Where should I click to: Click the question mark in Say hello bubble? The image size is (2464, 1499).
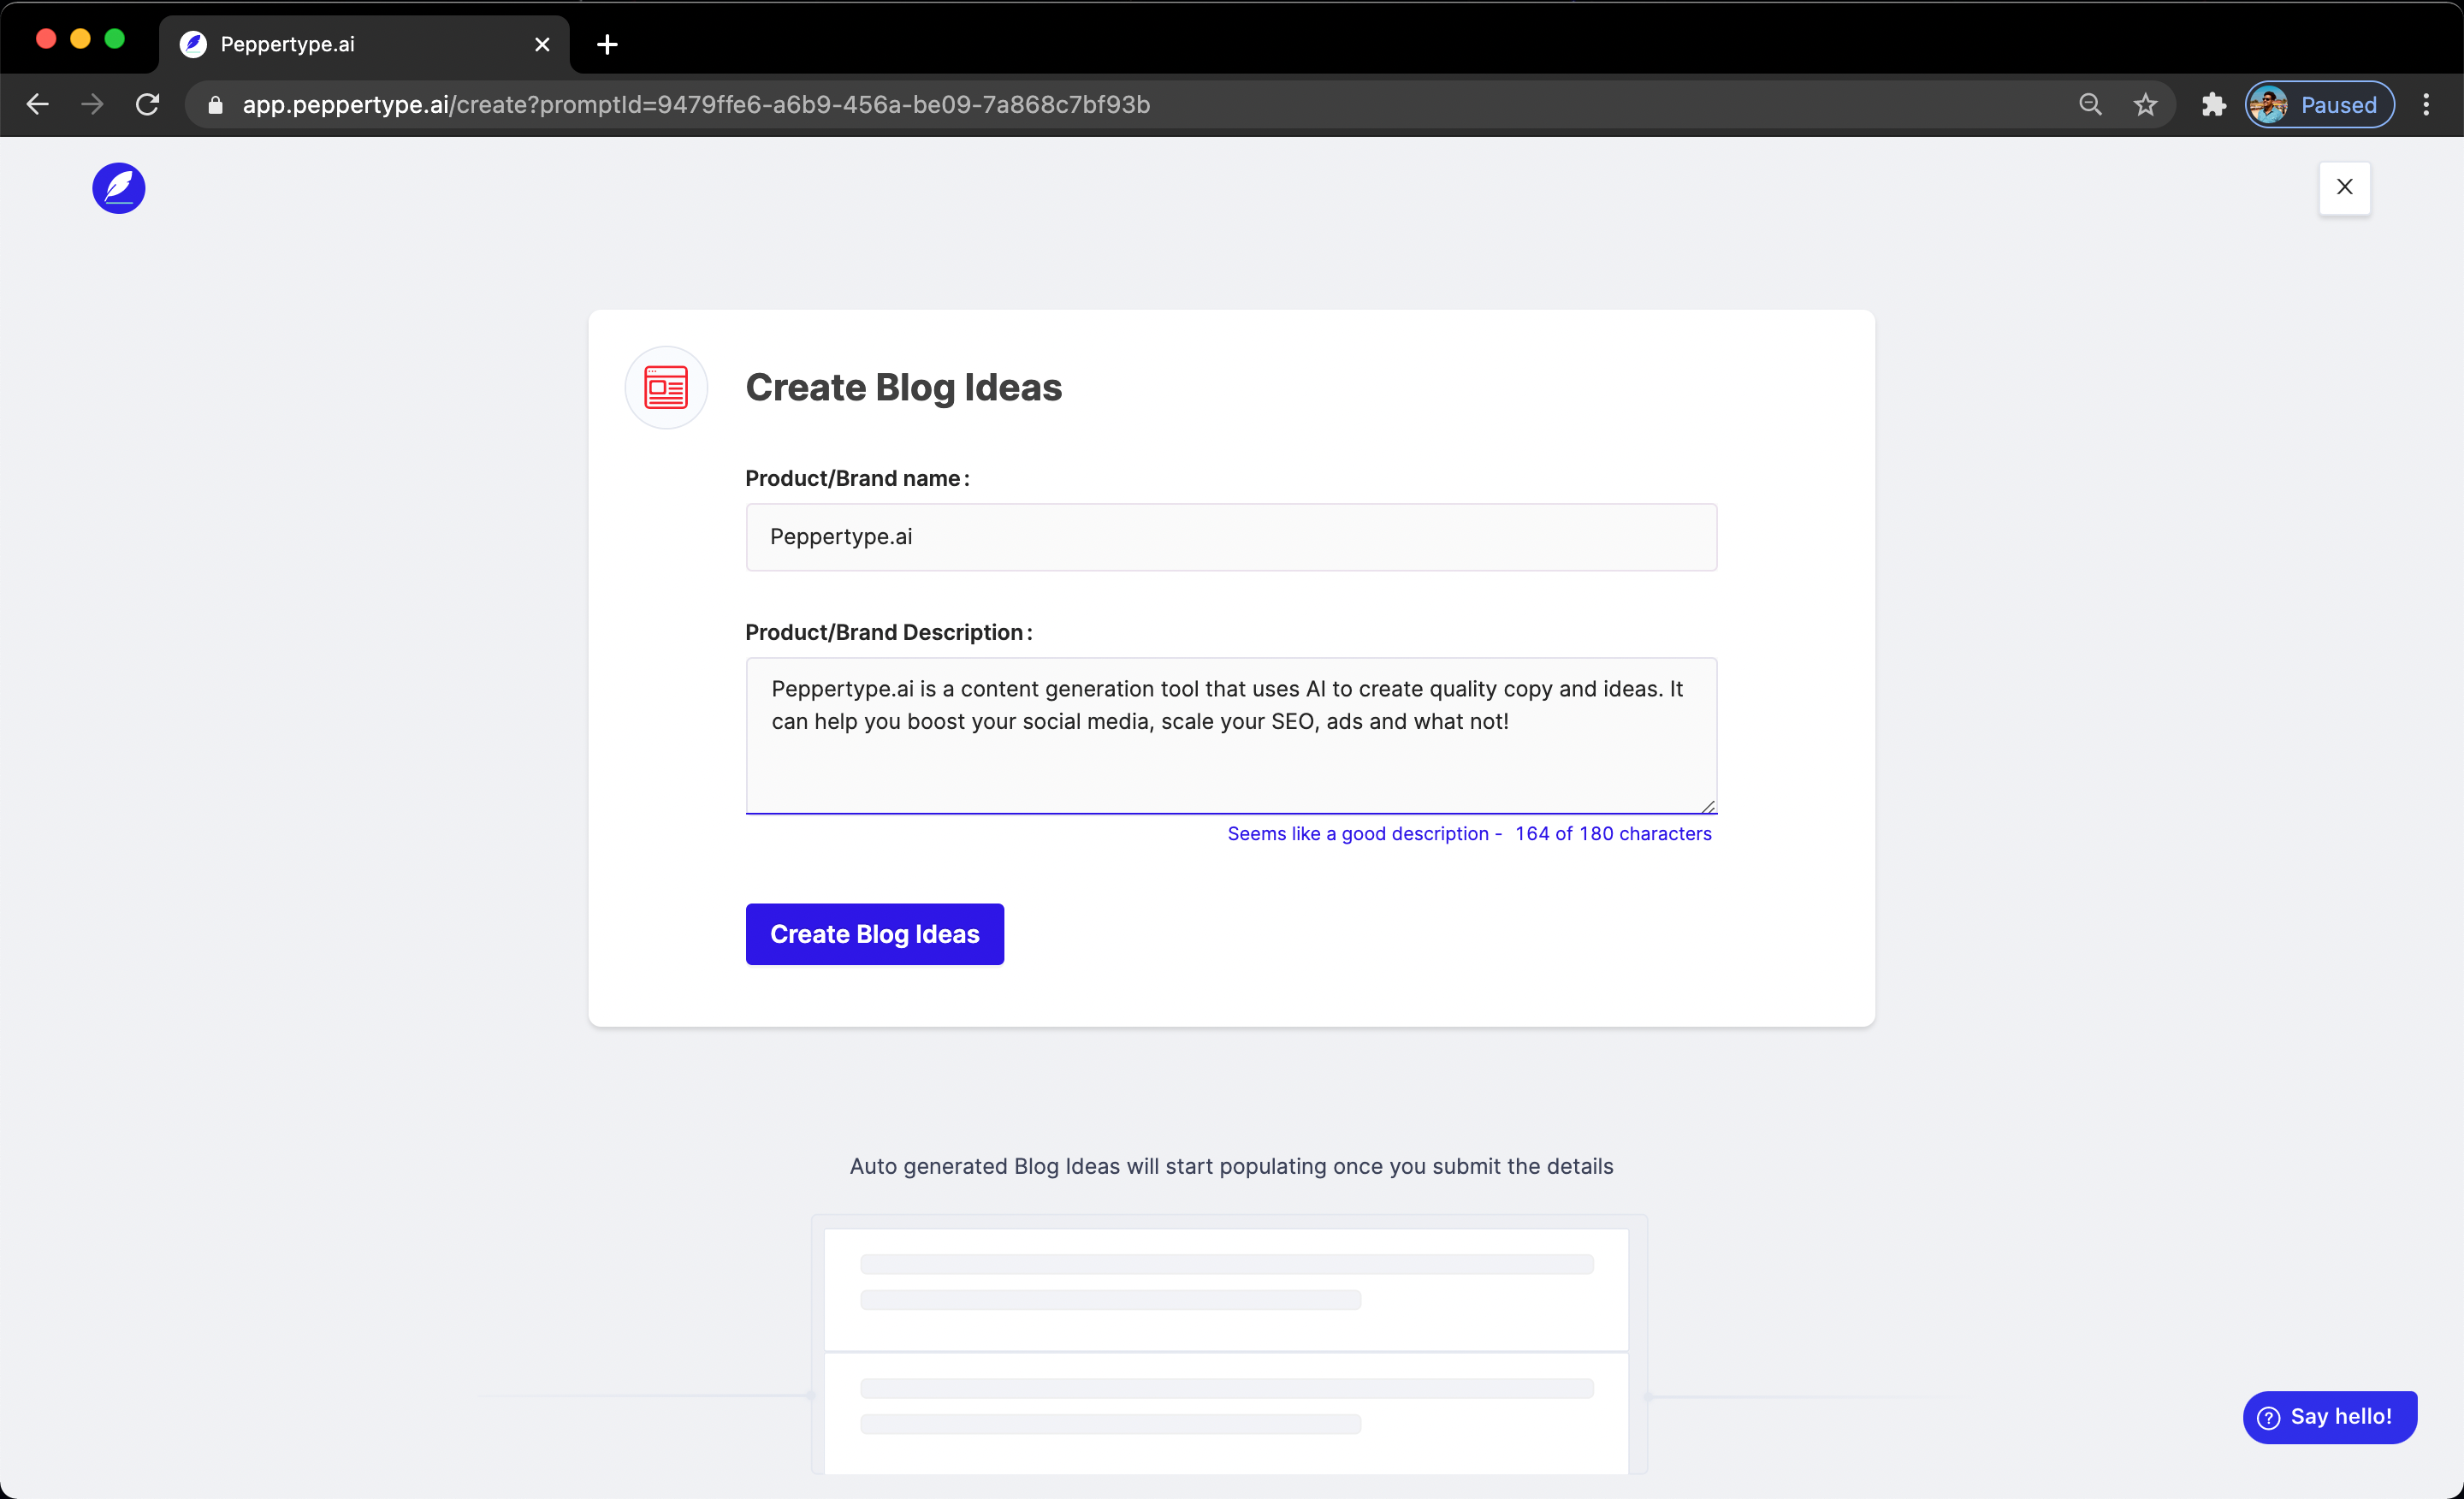[2269, 1417]
